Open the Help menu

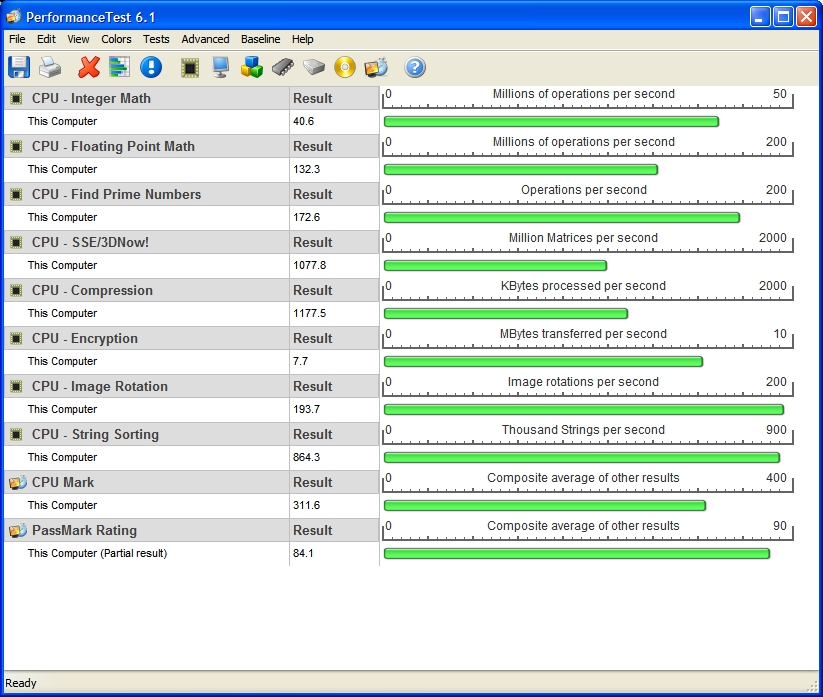(x=302, y=39)
